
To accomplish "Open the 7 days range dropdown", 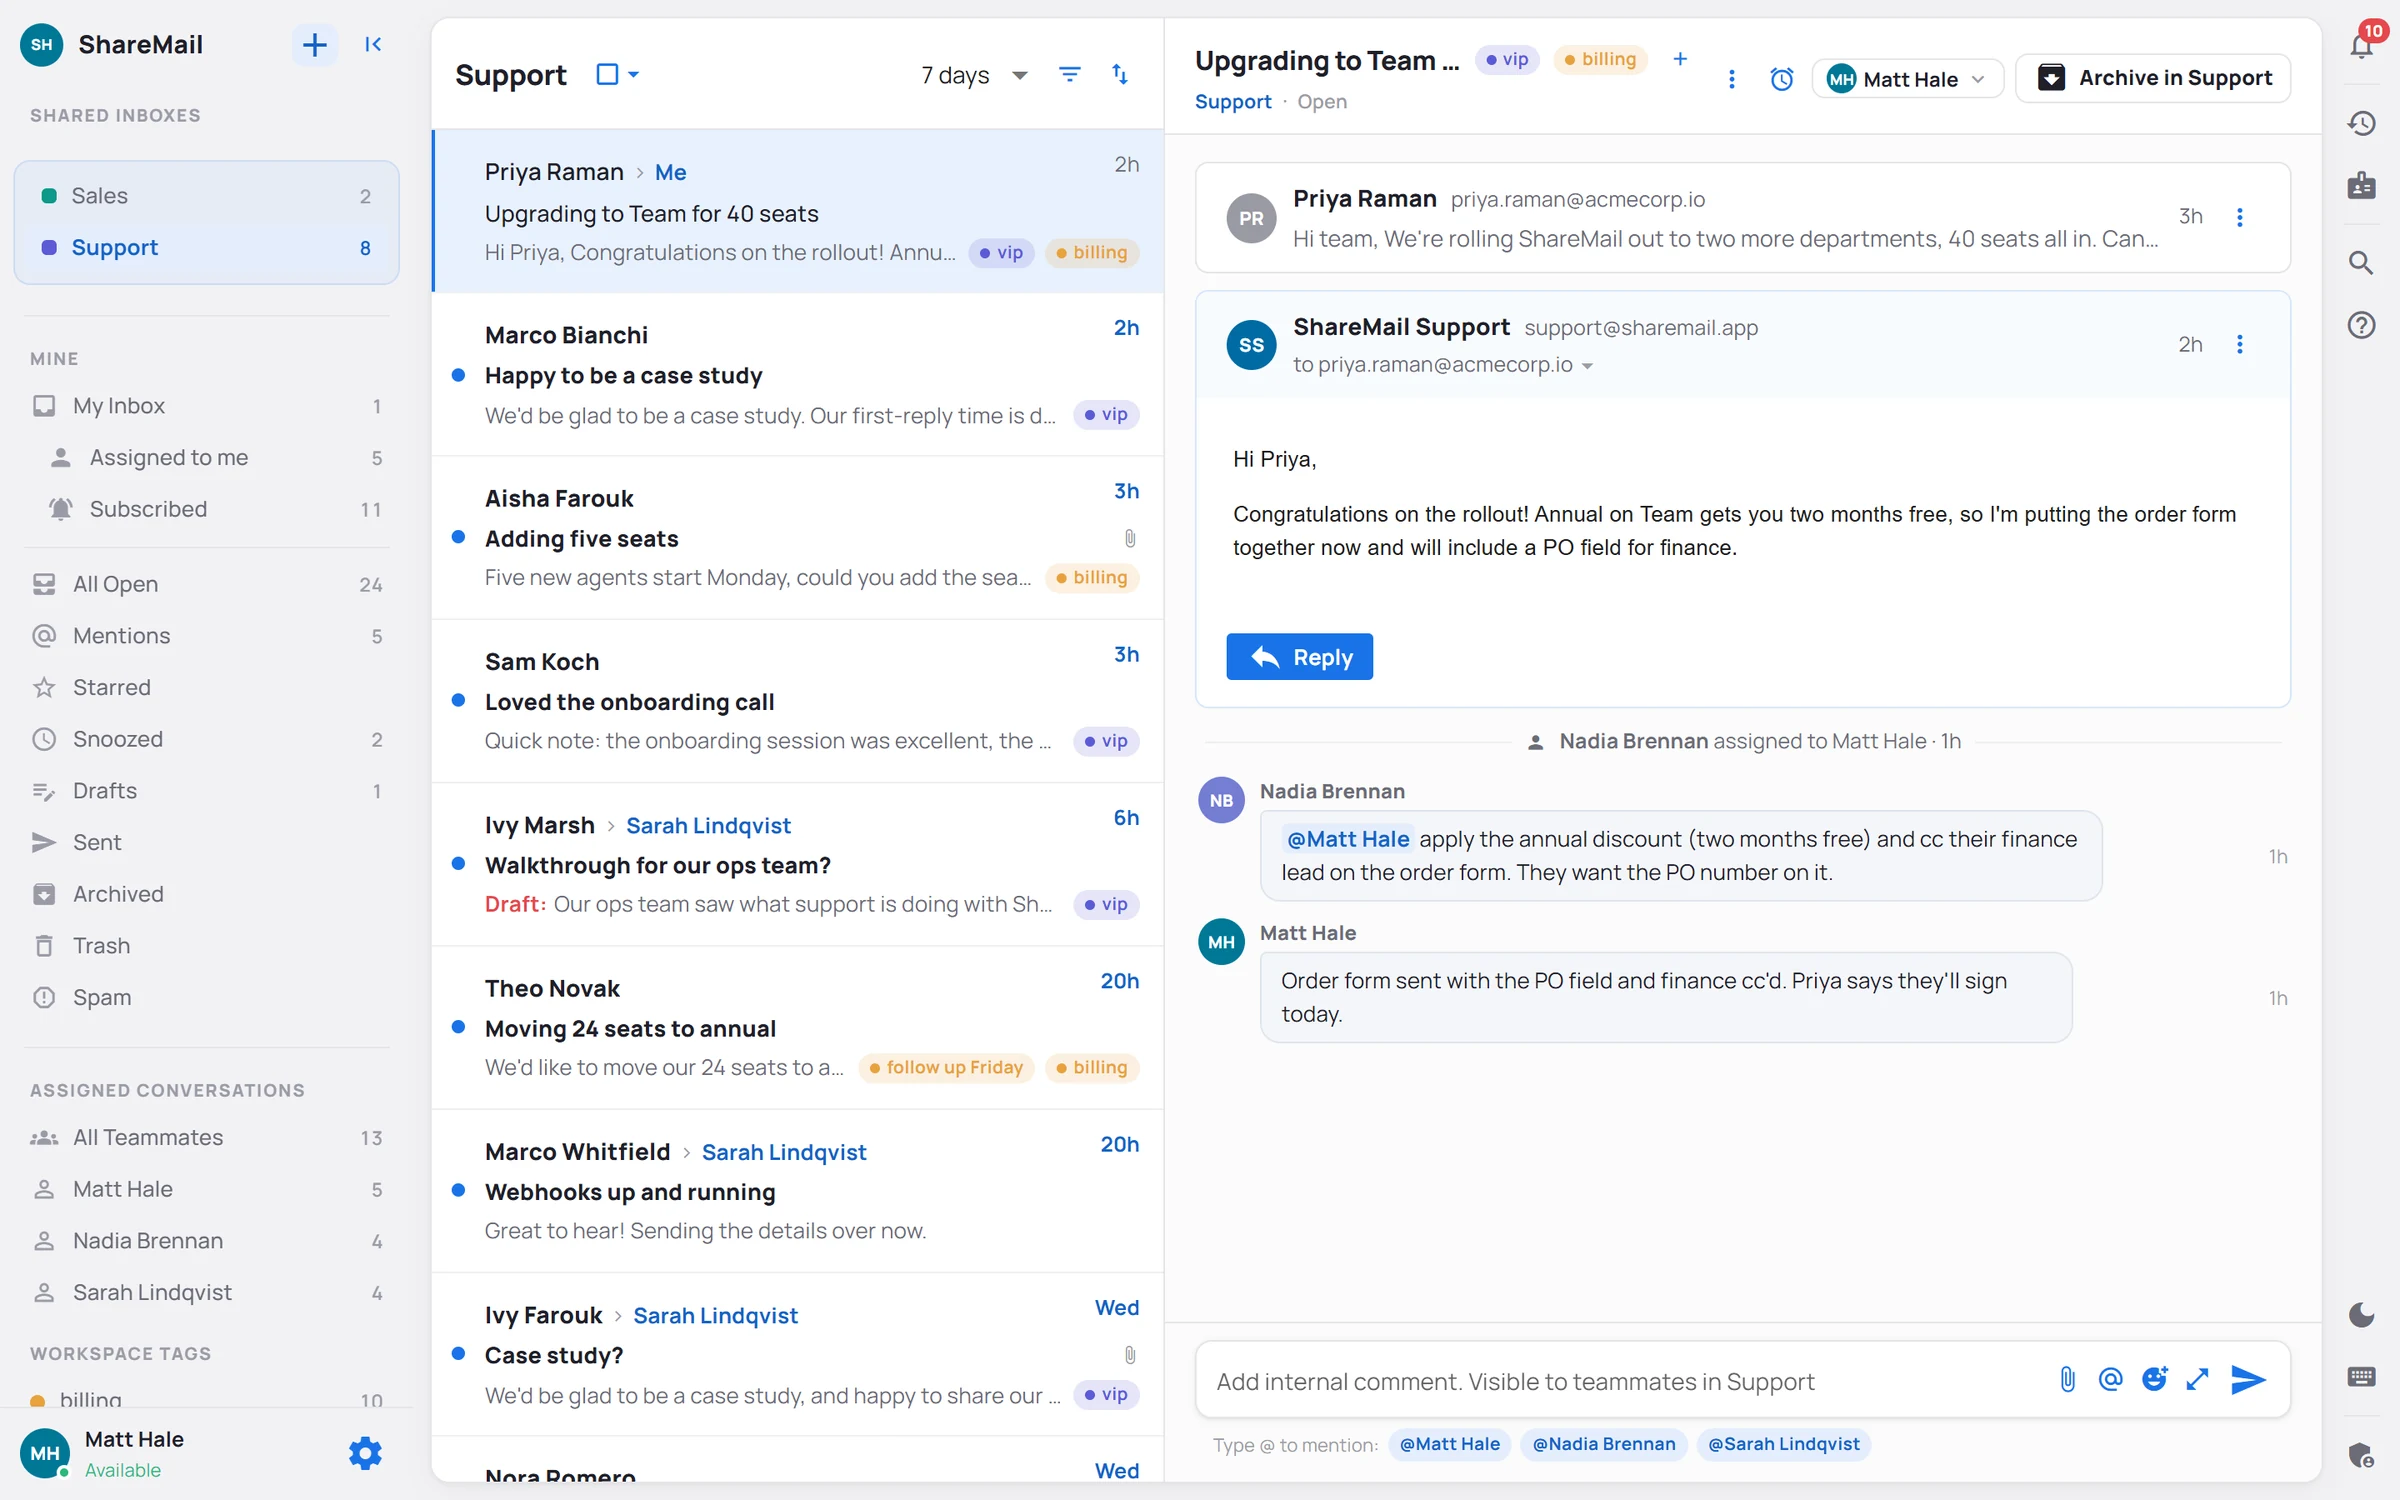I will (975, 75).
